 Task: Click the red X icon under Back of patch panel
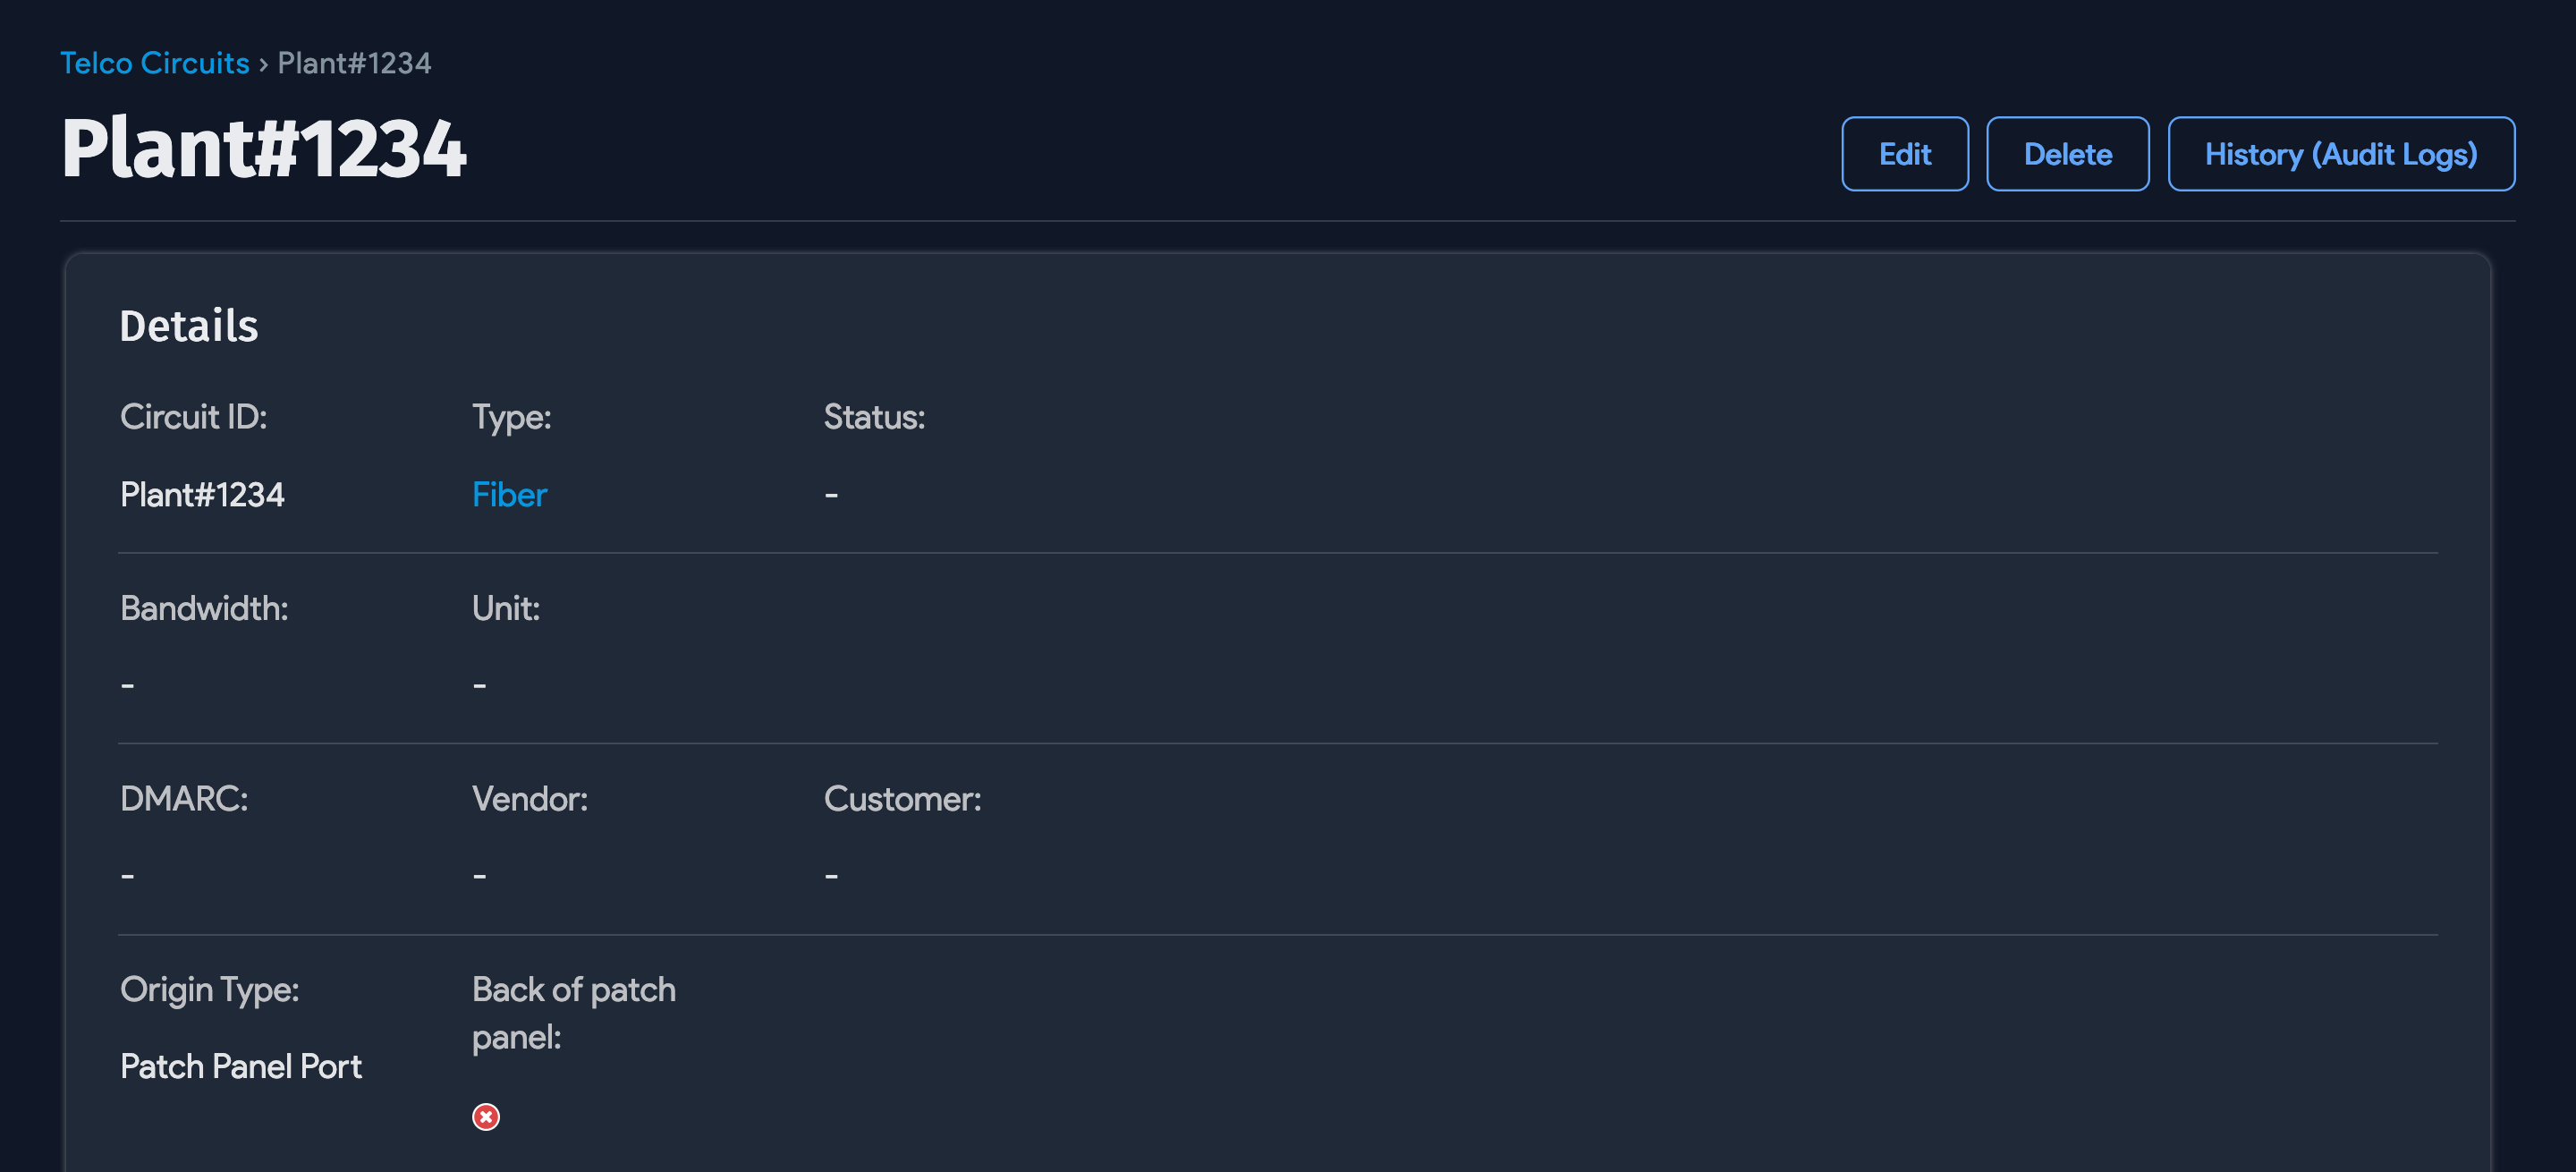coord(486,1116)
